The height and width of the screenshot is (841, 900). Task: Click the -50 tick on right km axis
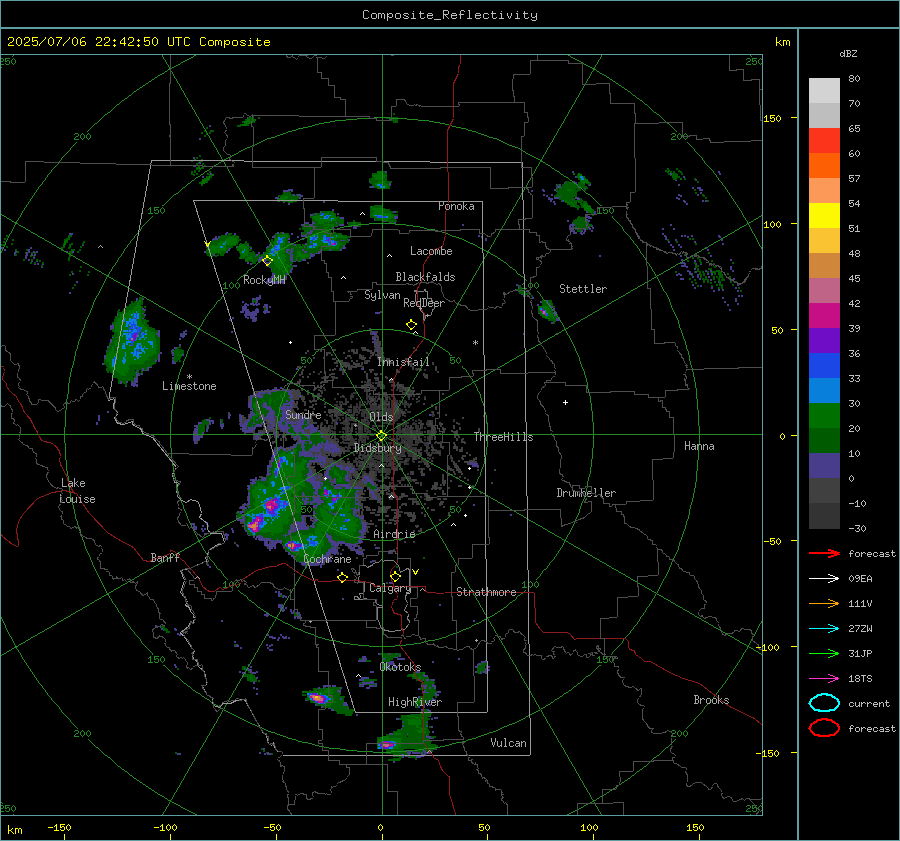[x=773, y=541]
